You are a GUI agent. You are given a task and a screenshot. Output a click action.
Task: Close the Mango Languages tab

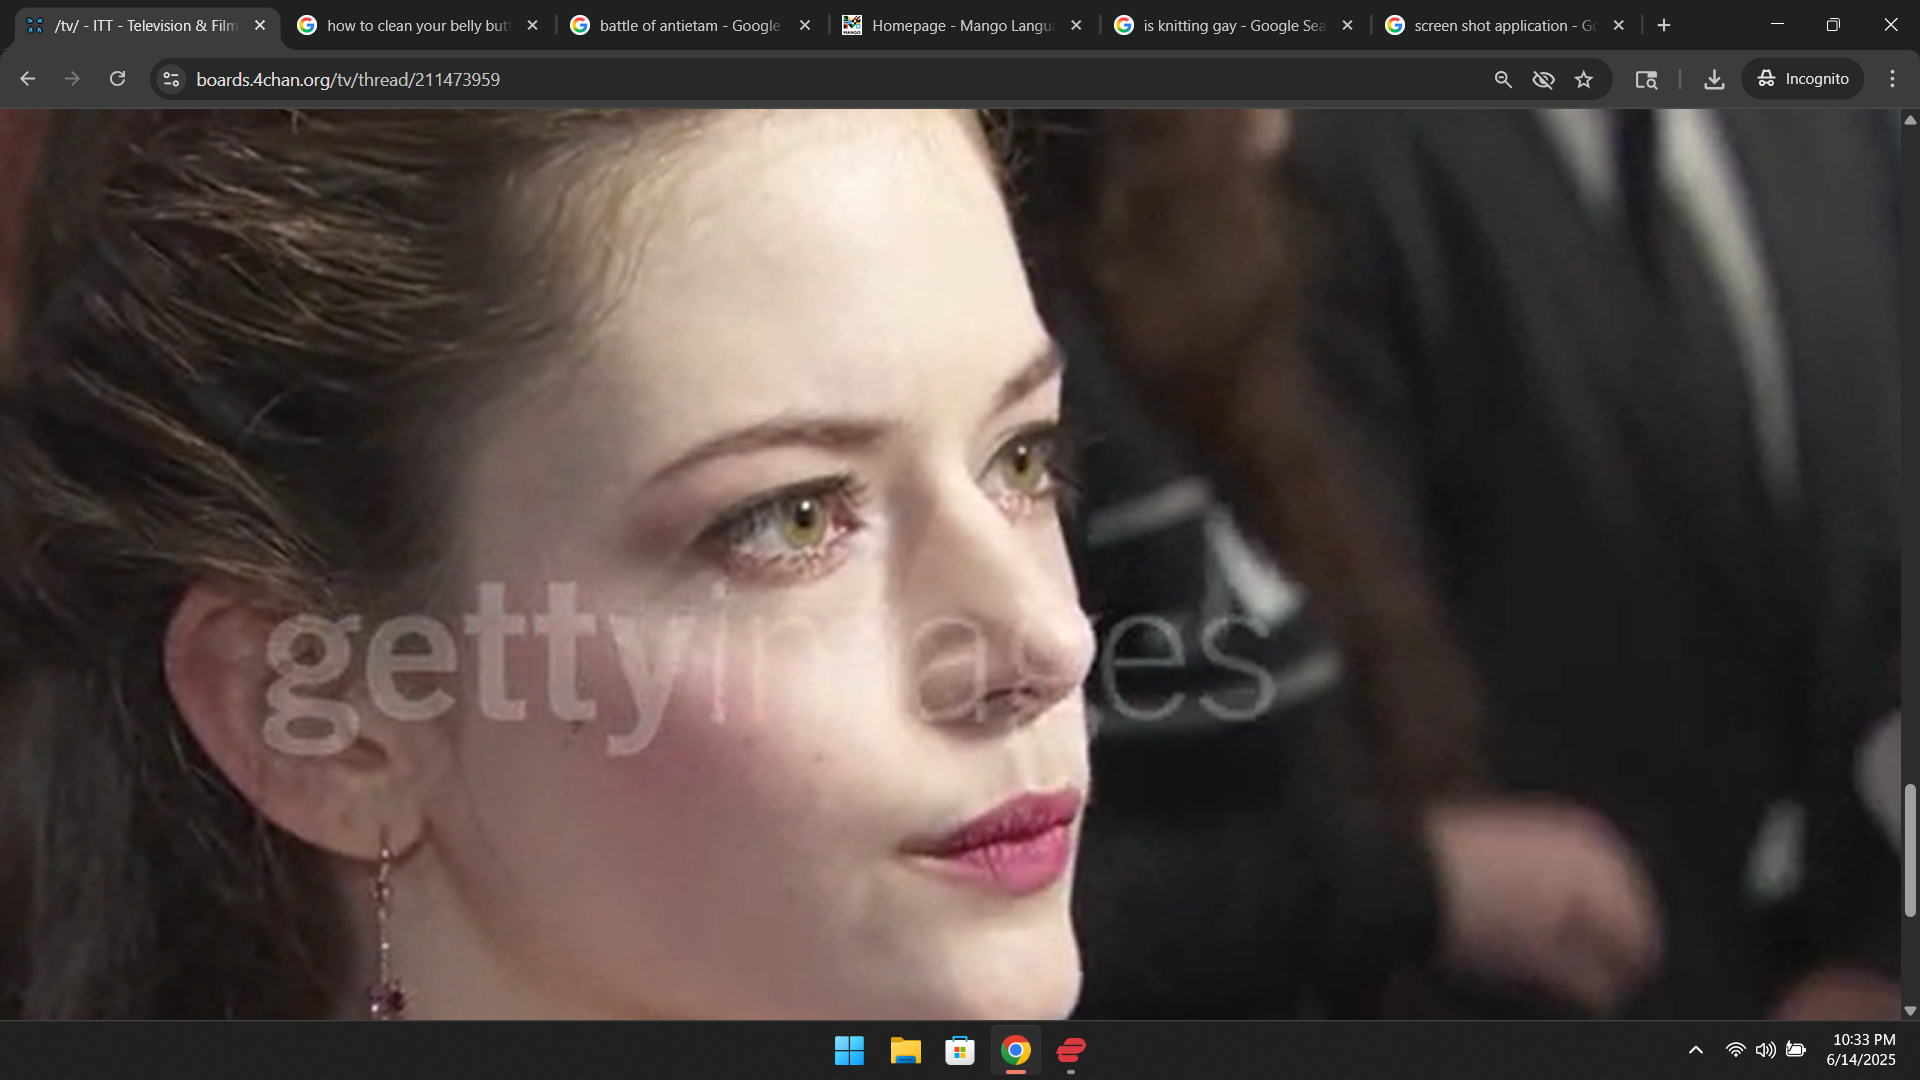tap(1076, 26)
